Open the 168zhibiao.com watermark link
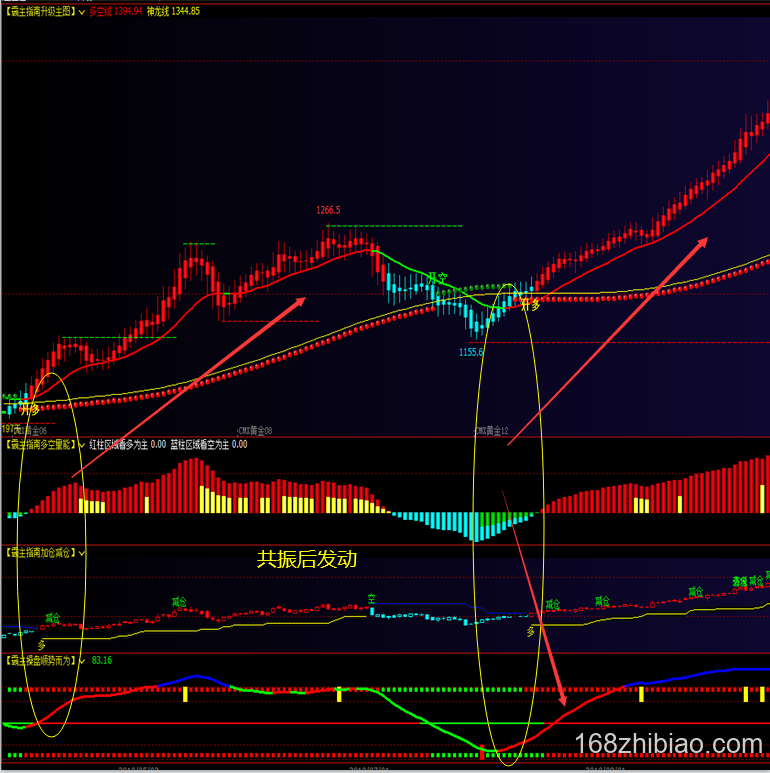The image size is (770, 773). 669,745
